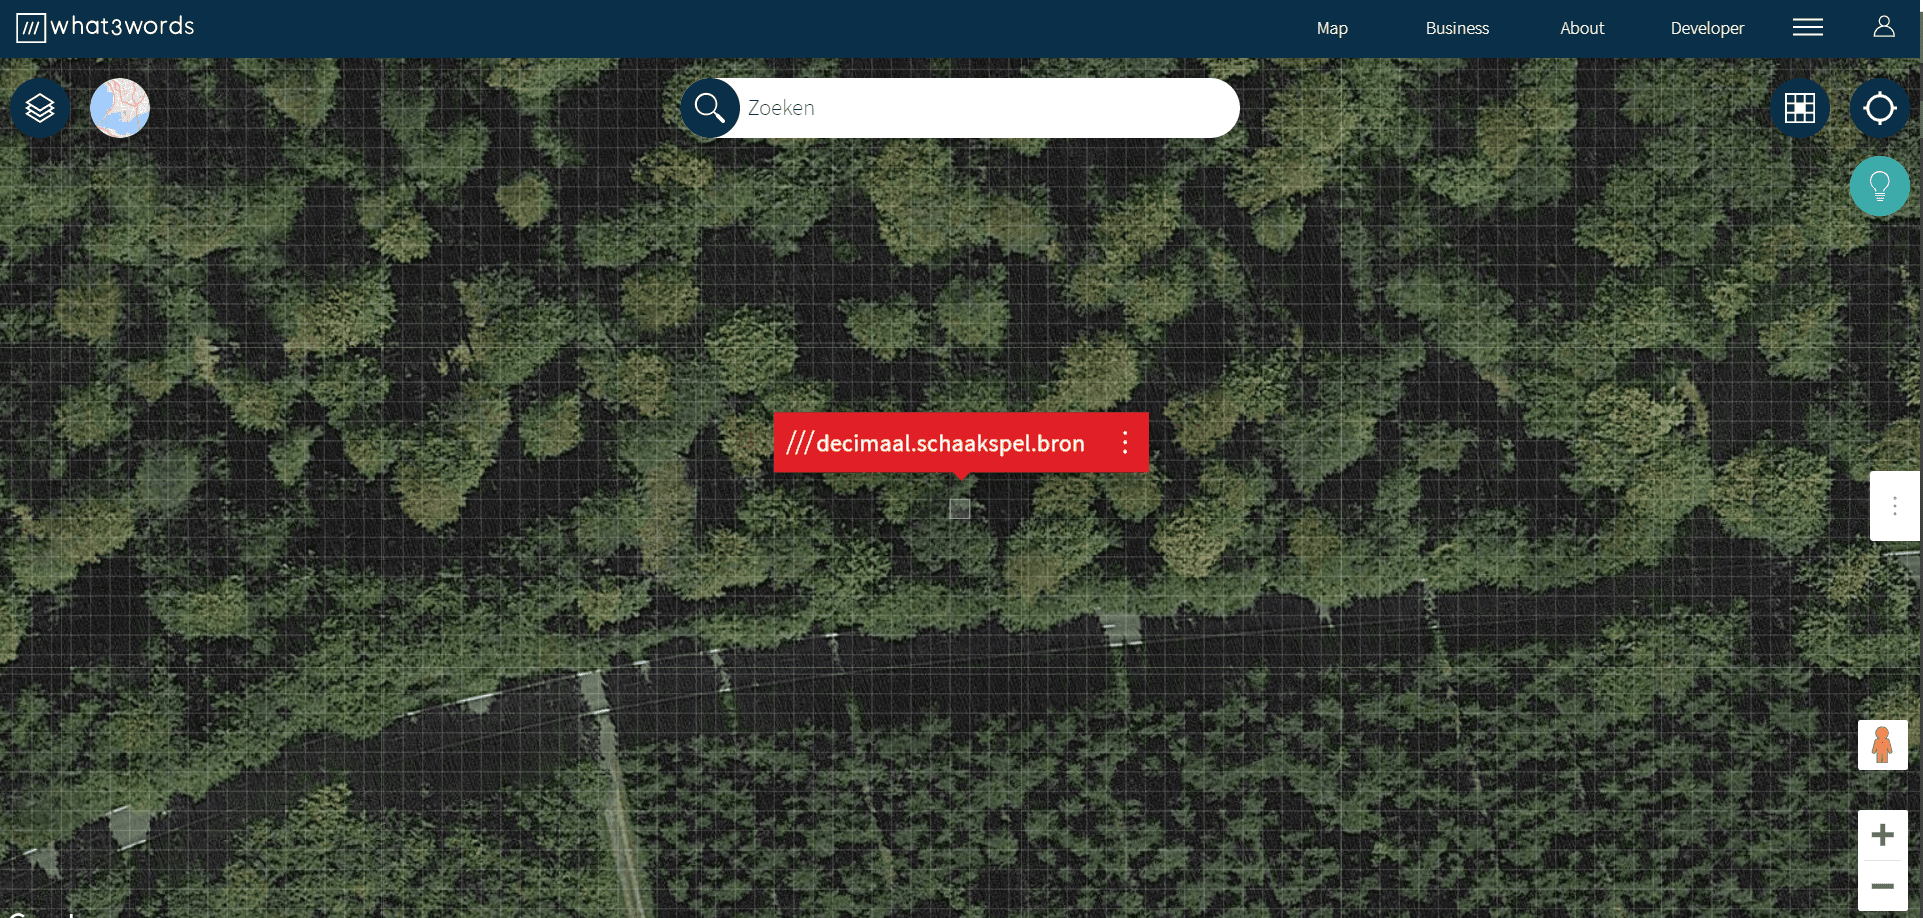This screenshot has height=918, width=1923.
Task: Zoom out with the minus button
Action: (1883, 886)
